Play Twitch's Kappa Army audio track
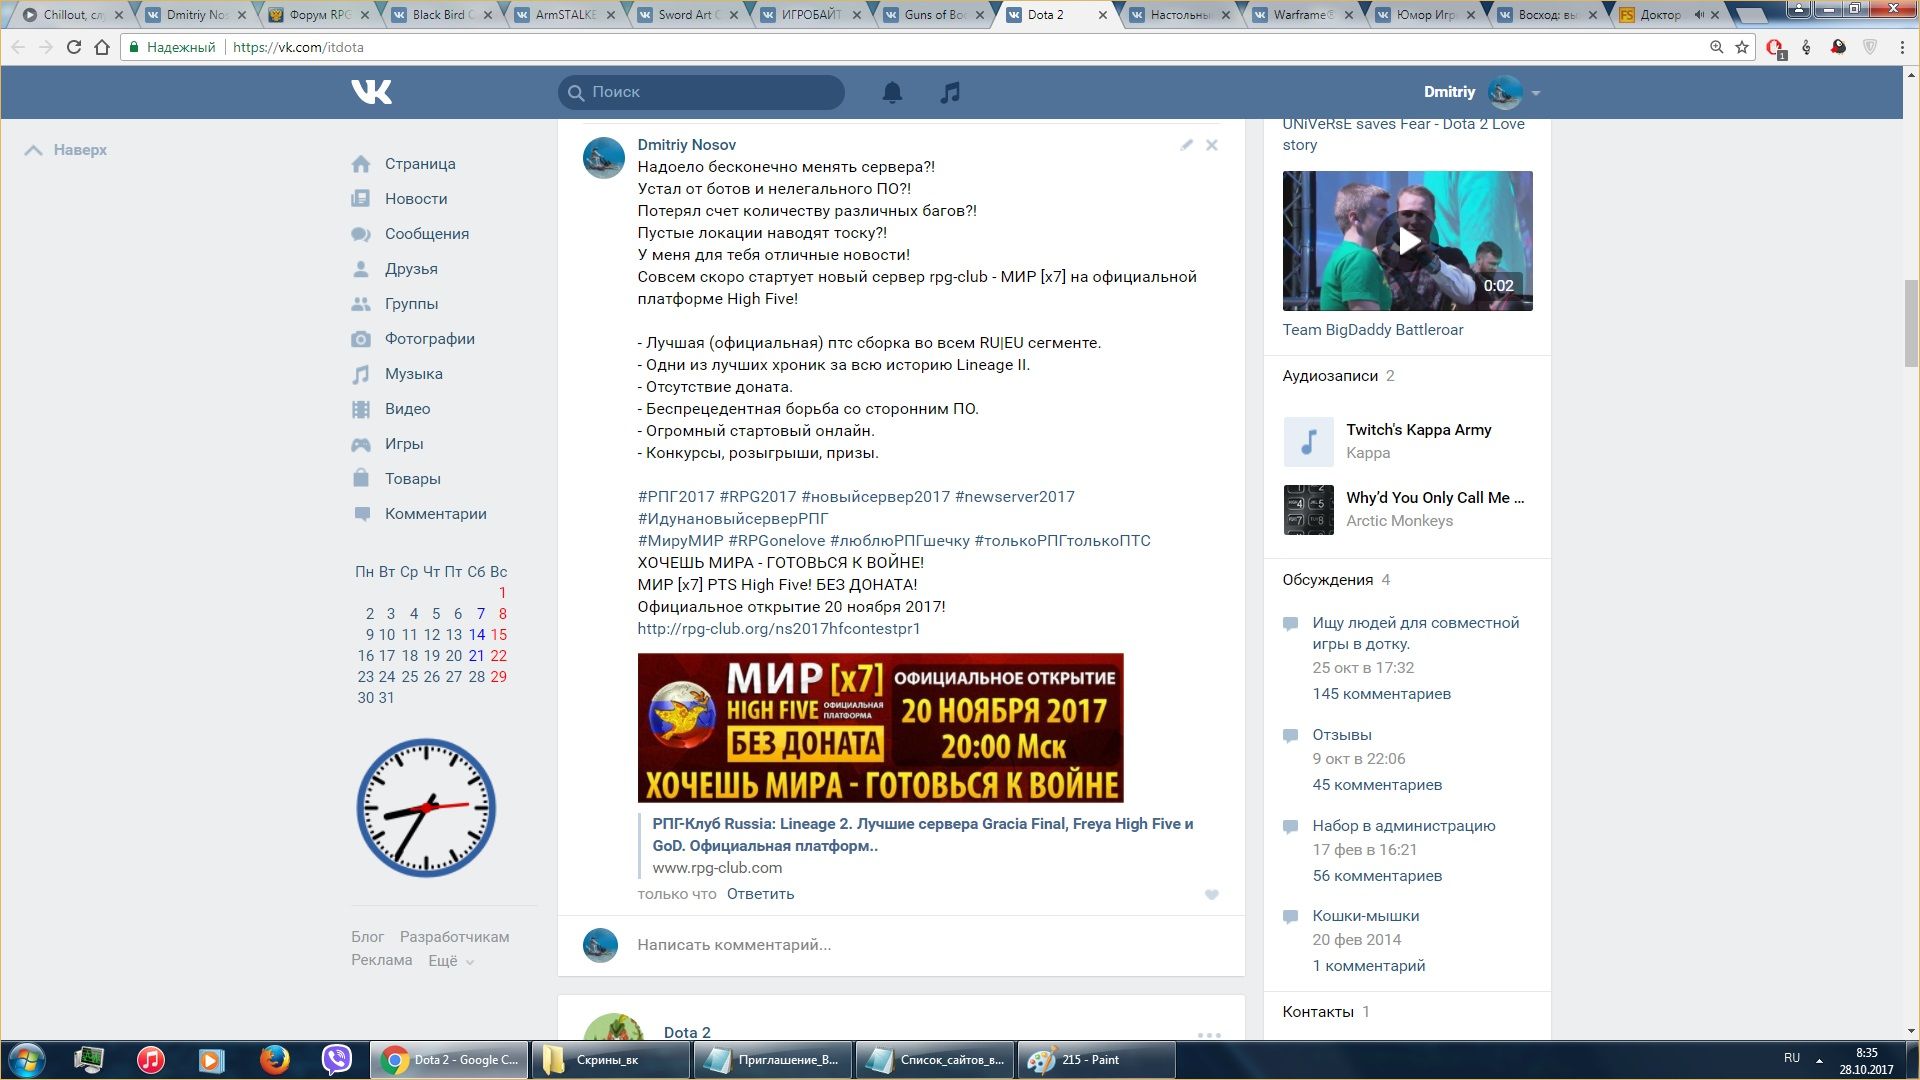Image resolution: width=1920 pixels, height=1080 pixels. tap(1308, 442)
